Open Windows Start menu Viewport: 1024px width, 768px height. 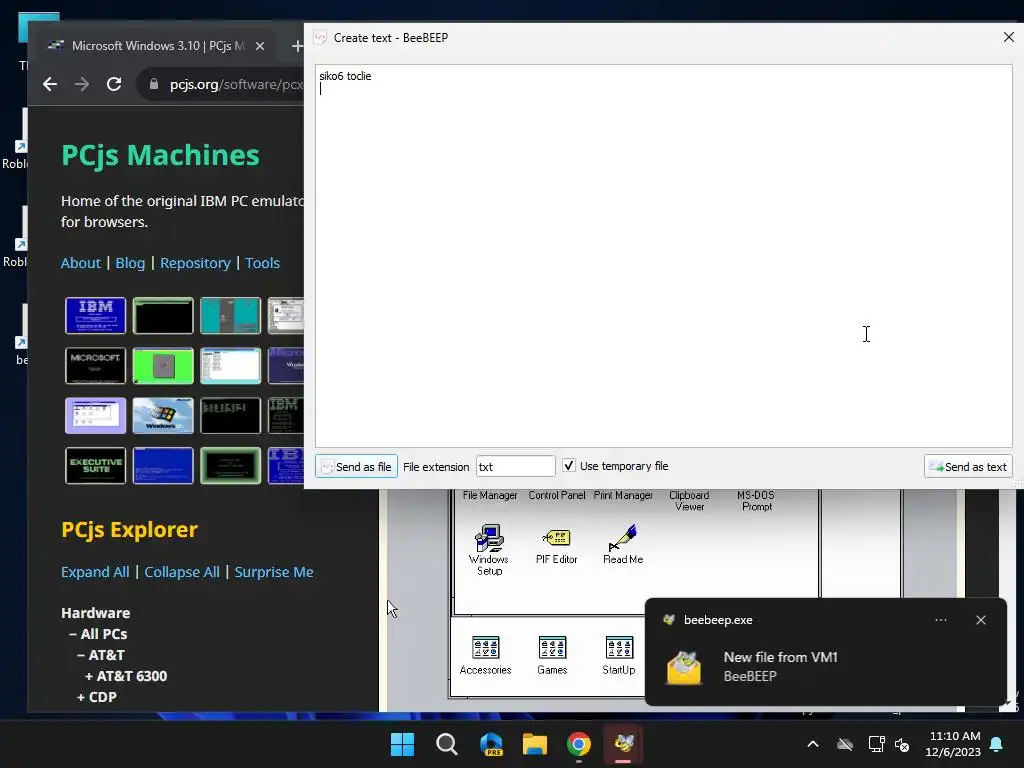(402, 744)
